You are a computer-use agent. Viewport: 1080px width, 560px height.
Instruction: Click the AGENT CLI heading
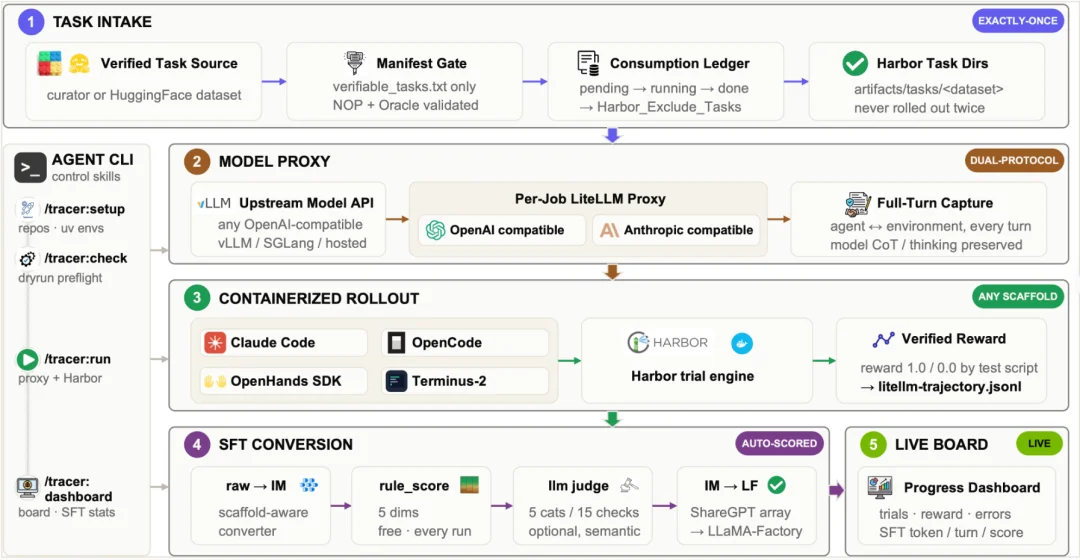(x=92, y=160)
